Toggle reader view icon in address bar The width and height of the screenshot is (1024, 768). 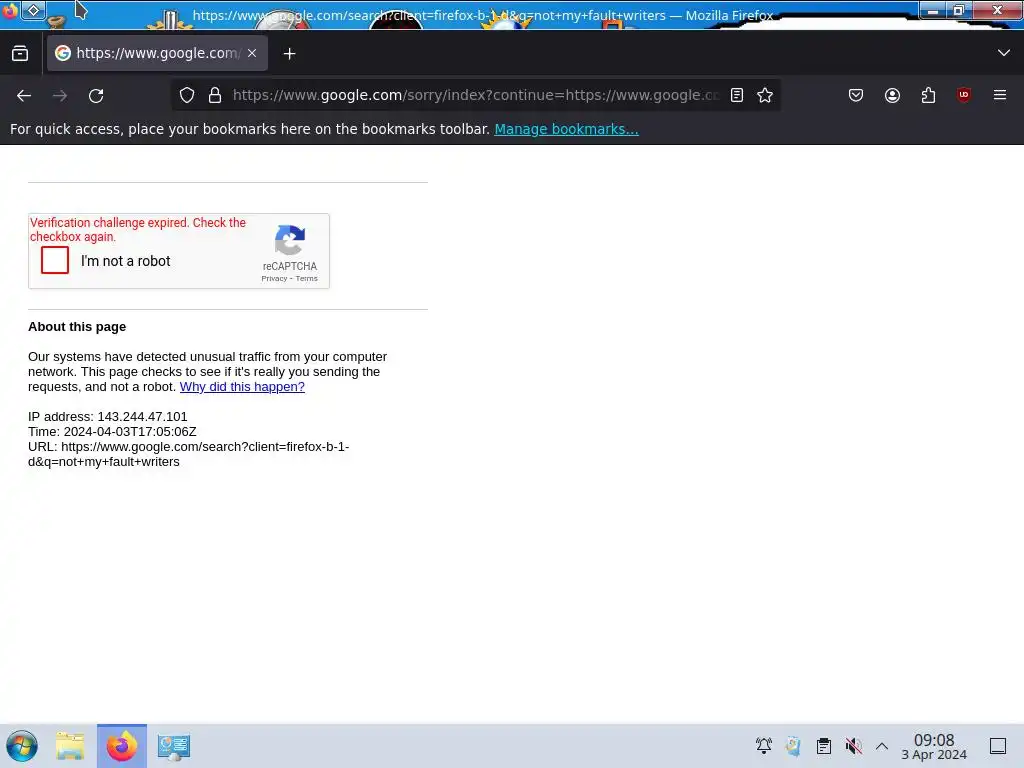[737, 95]
